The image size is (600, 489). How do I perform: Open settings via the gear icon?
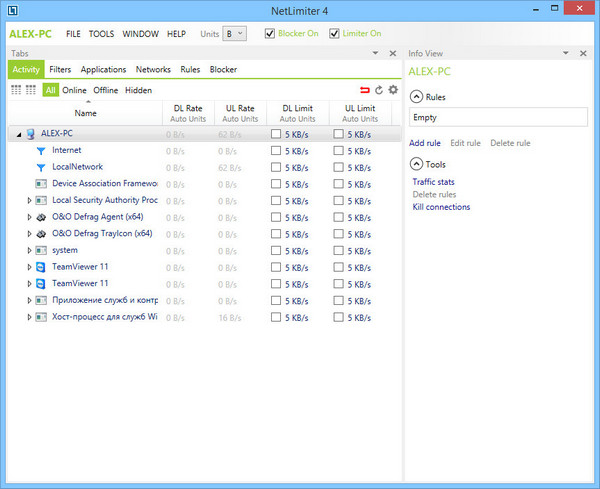(393, 90)
